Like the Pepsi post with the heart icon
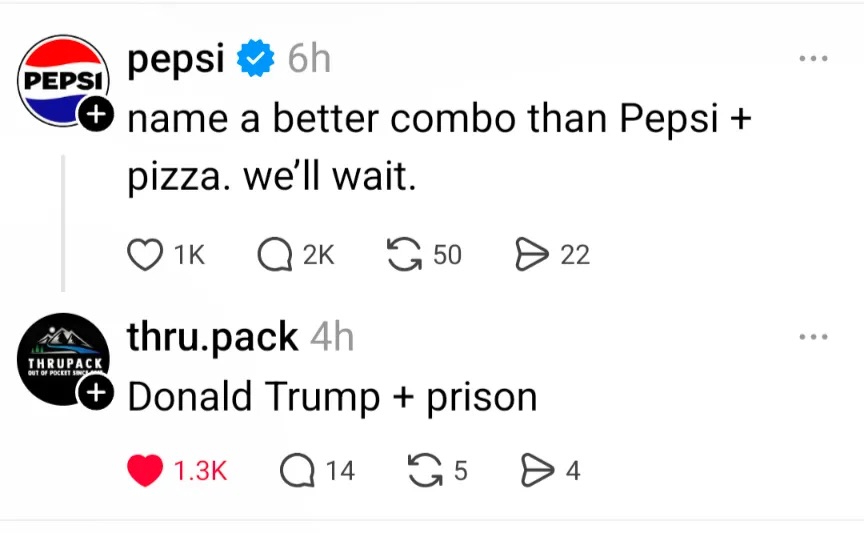864x533 pixels. point(146,256)
